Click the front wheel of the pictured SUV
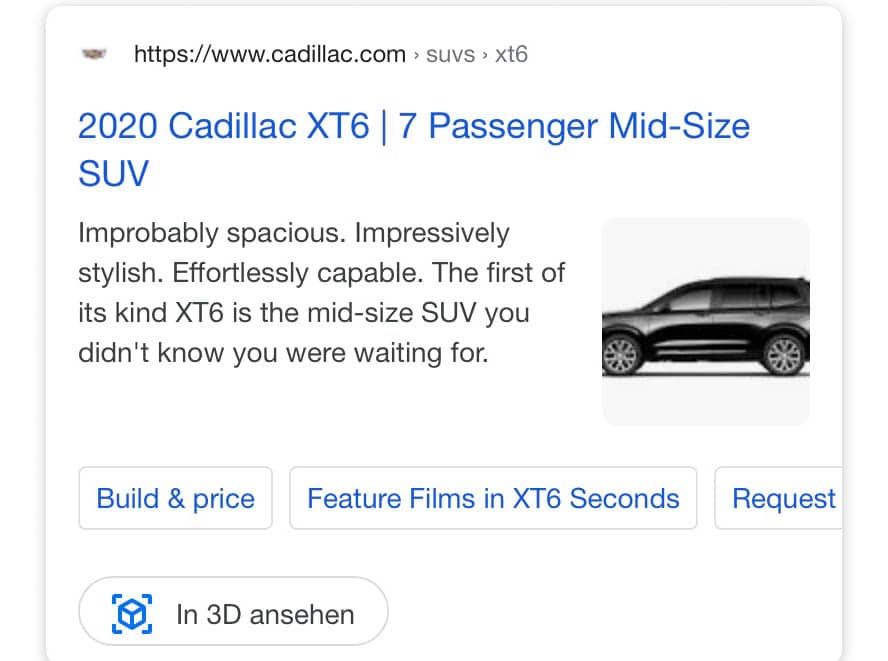Screen dimensions: 888x661 [621, 355]
